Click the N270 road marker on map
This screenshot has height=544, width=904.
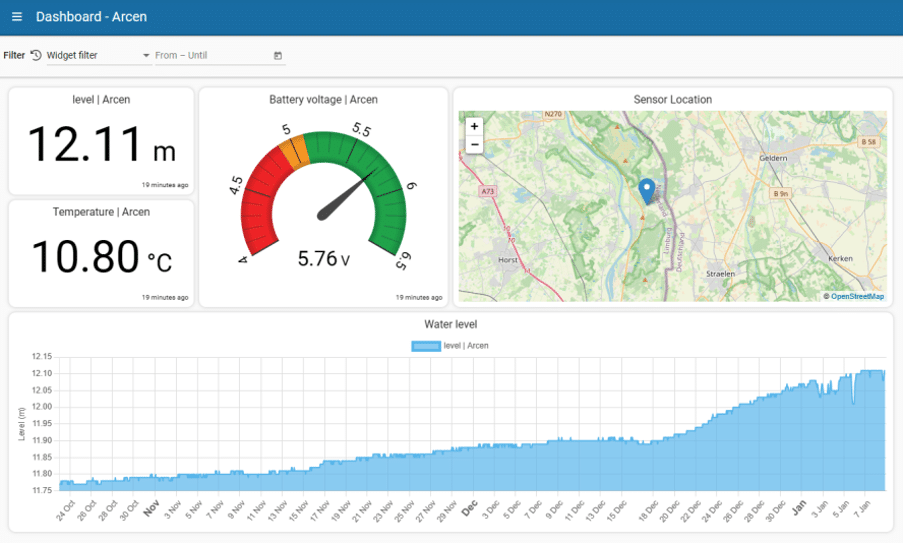click(553, 114)
